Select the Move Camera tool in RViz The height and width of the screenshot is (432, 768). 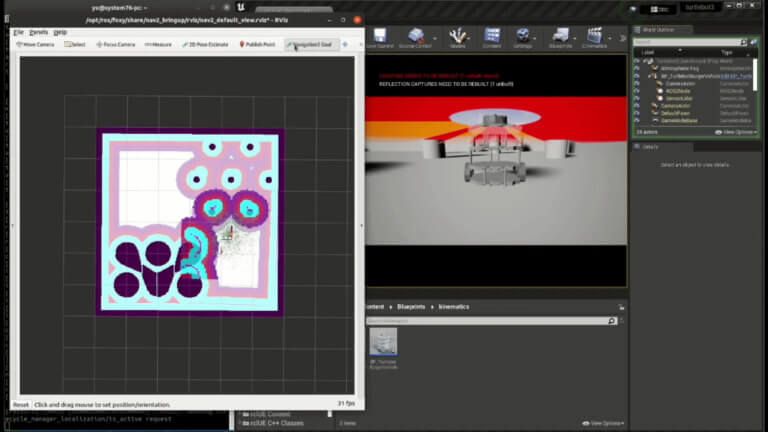36,44
